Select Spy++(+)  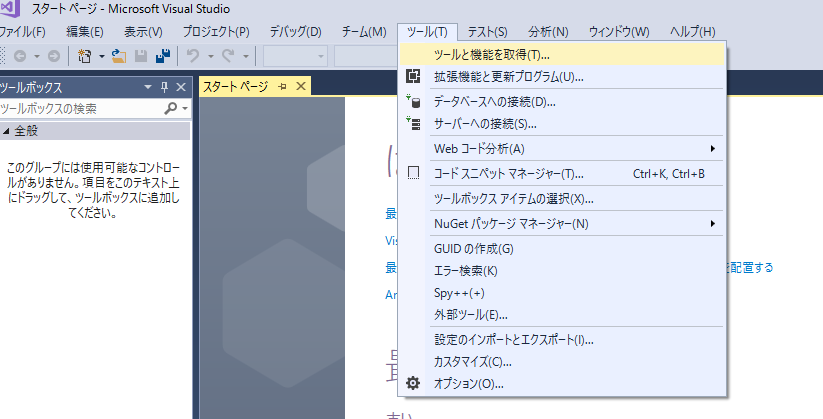pos(562,293)
